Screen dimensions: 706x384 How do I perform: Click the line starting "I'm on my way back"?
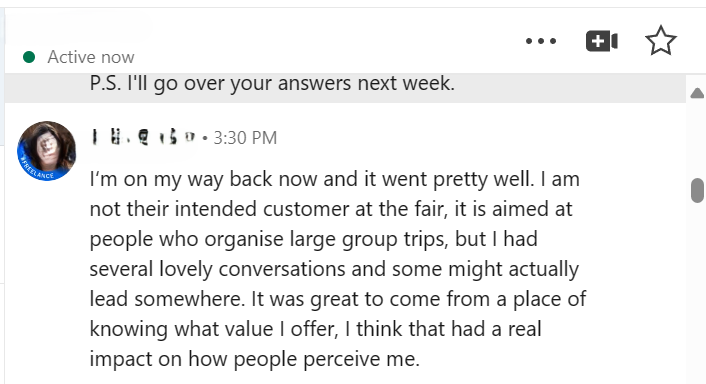pyautogui.click(x=335, y=179)
